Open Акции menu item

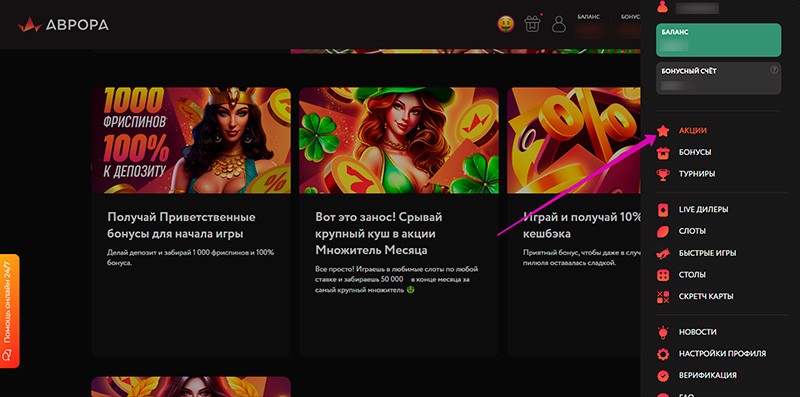(x=692, y=131)
